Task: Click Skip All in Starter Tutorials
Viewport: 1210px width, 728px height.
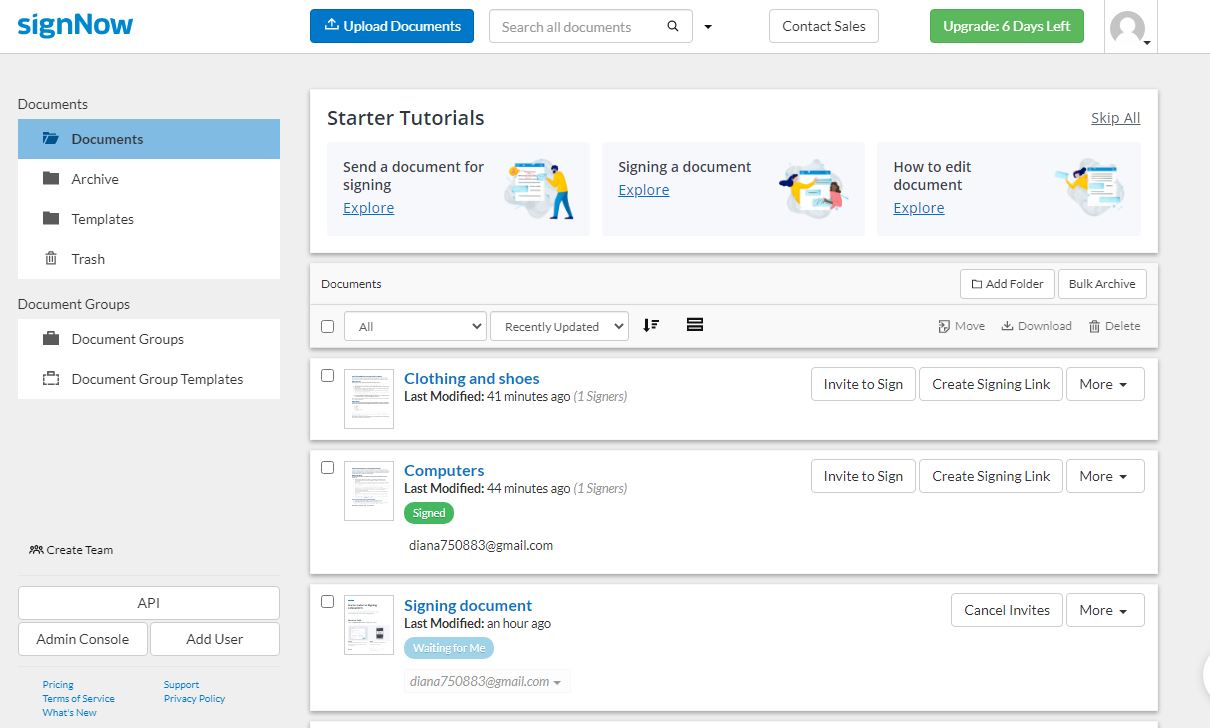Action: tap(1116, 118)
